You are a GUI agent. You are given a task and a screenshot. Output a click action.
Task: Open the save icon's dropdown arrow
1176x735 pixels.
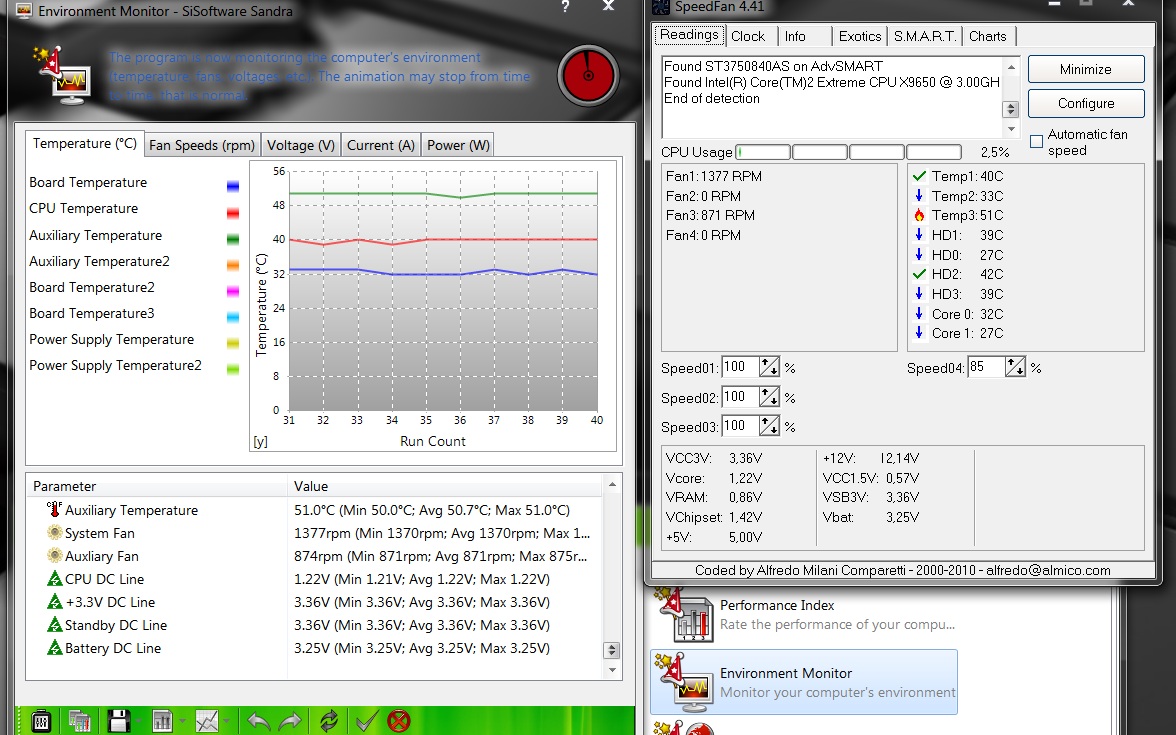(x=138, y=722)
